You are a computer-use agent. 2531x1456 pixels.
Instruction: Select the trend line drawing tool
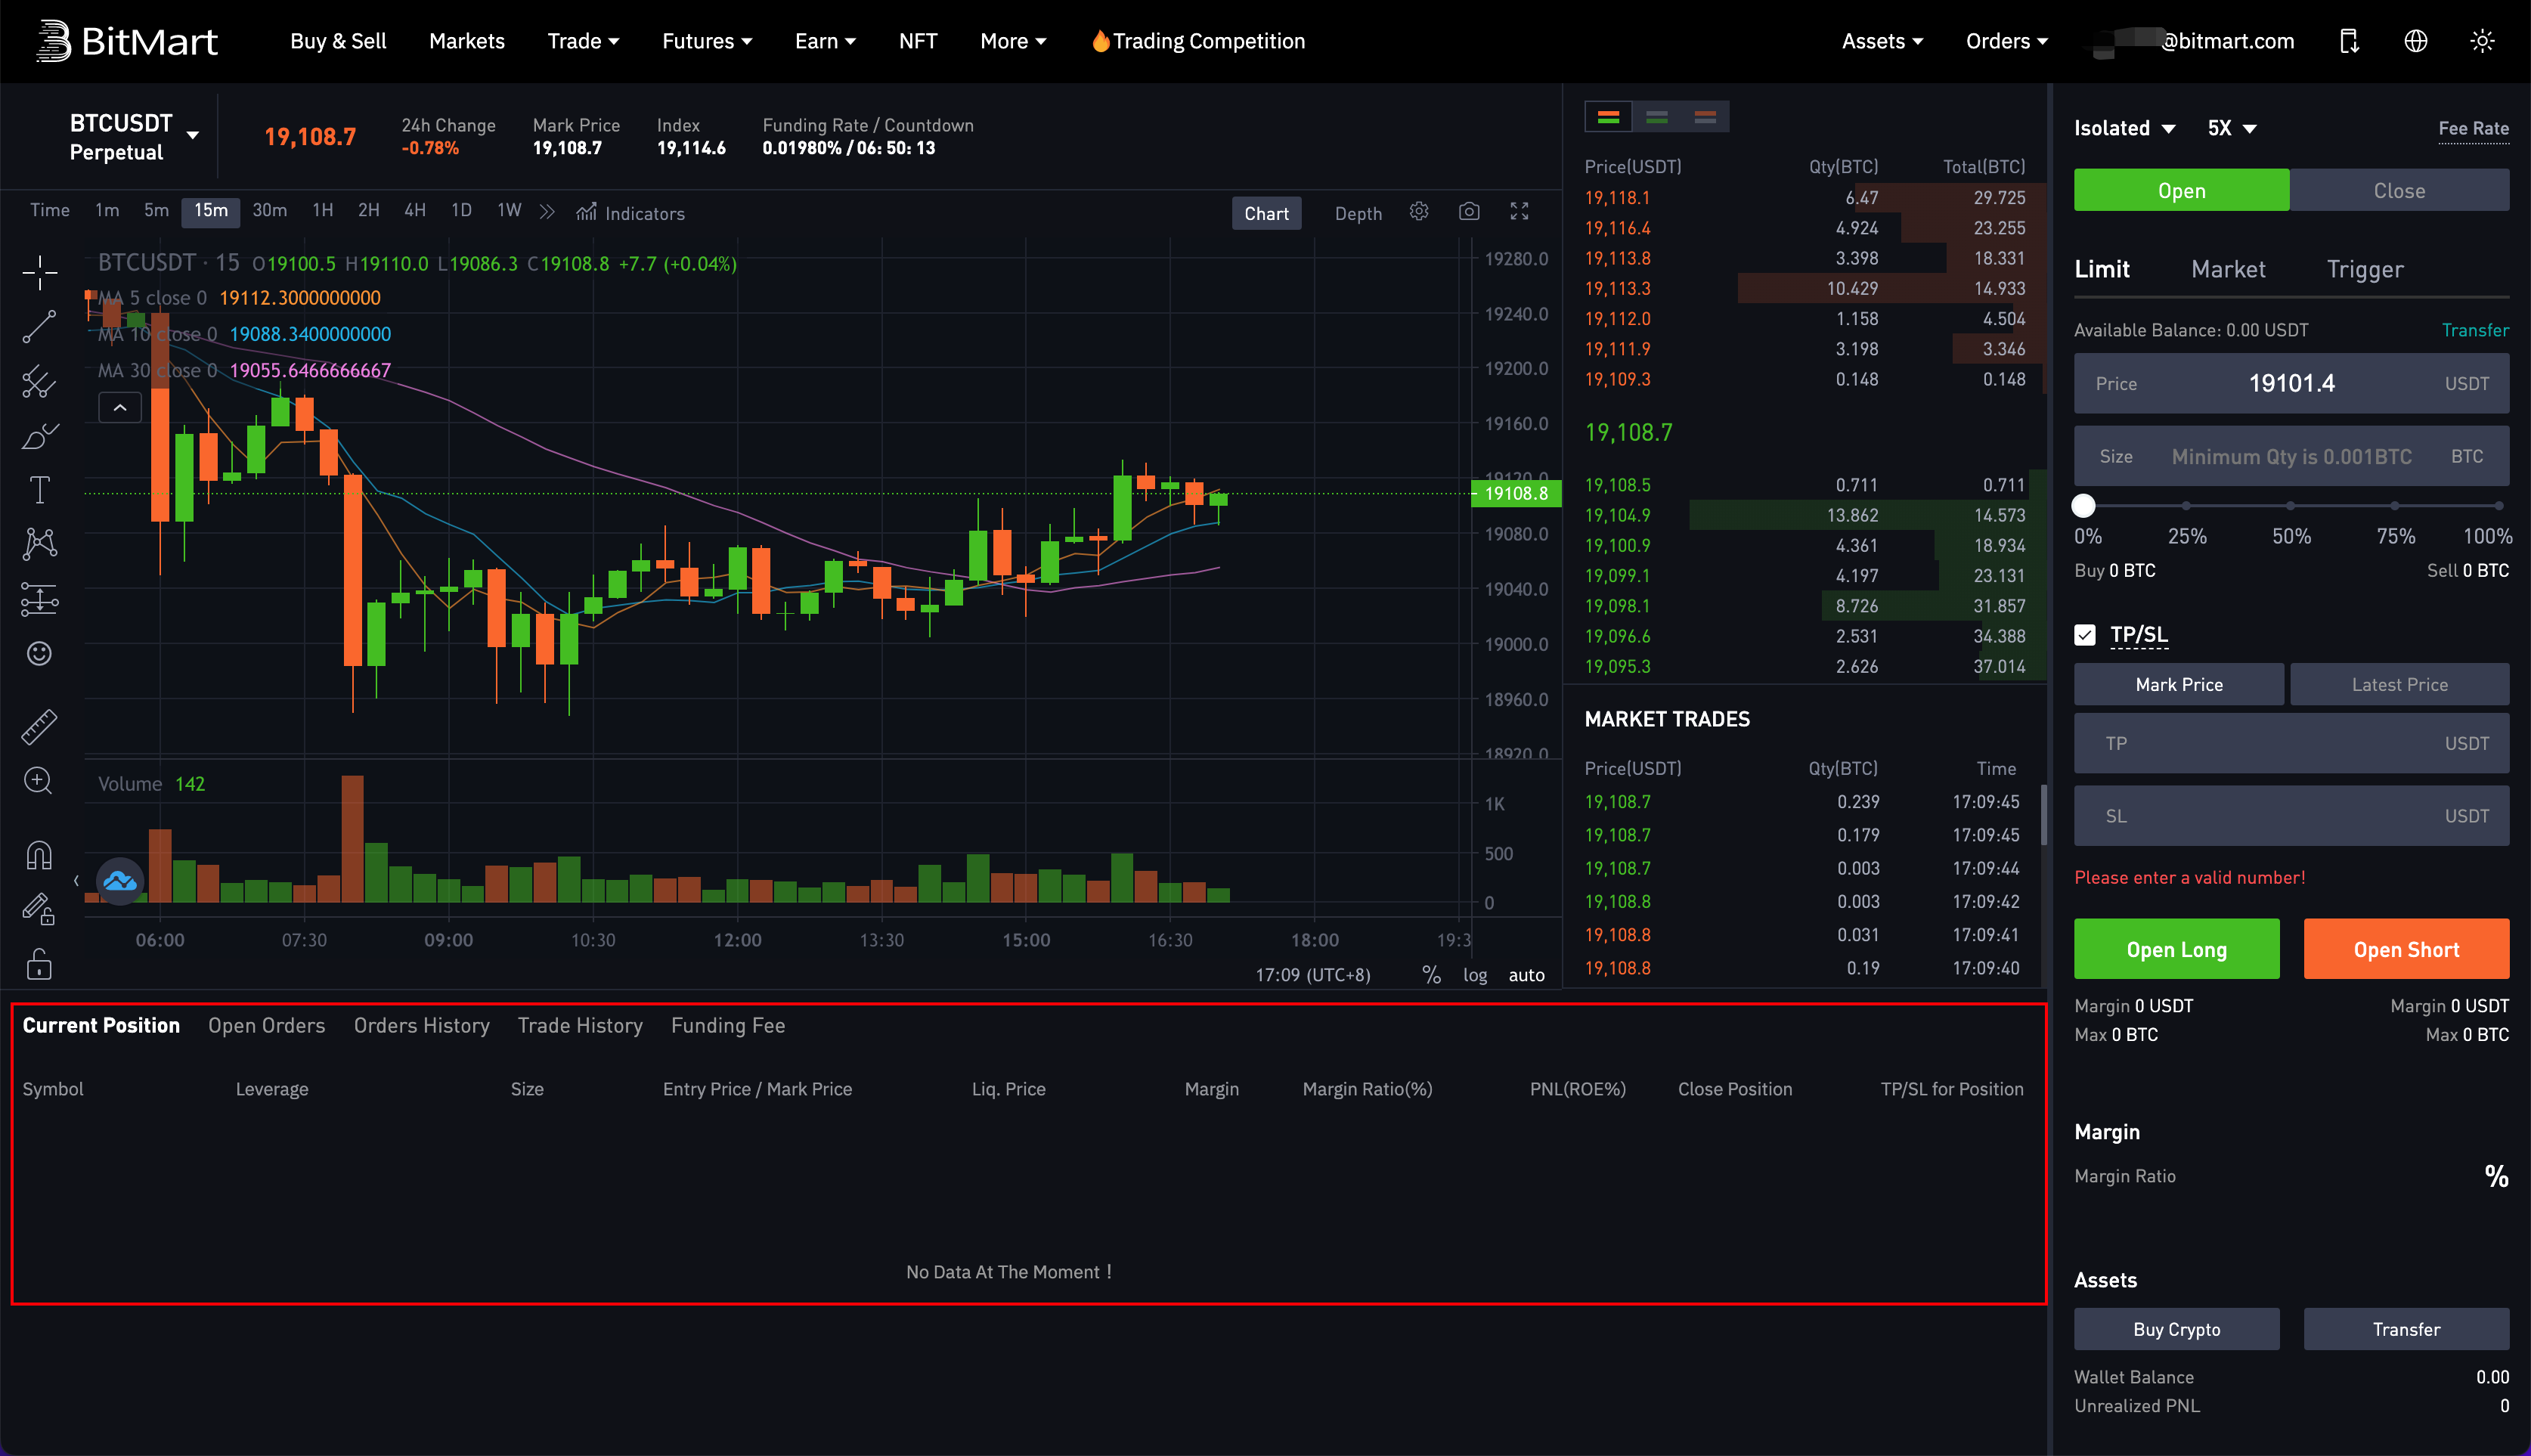39,326
